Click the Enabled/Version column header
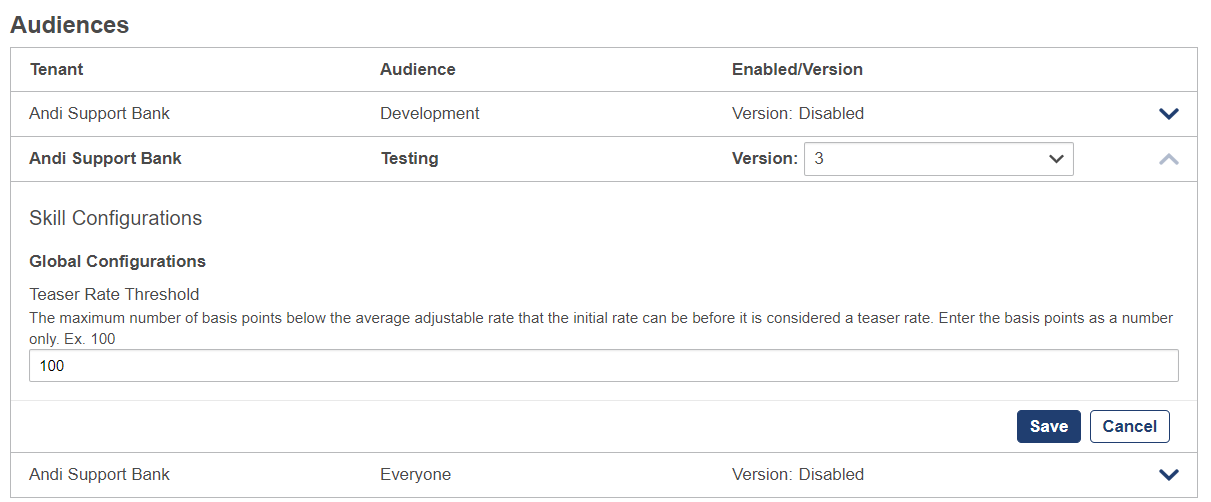Viewport: 1211px width, 502px height. click(797, 70)
